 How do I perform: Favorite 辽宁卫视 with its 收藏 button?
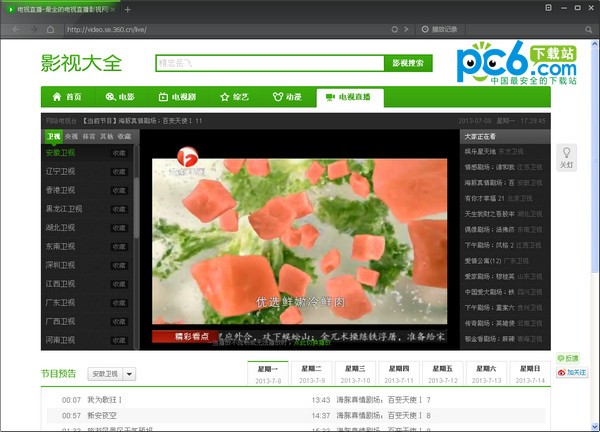pos(119,171)
